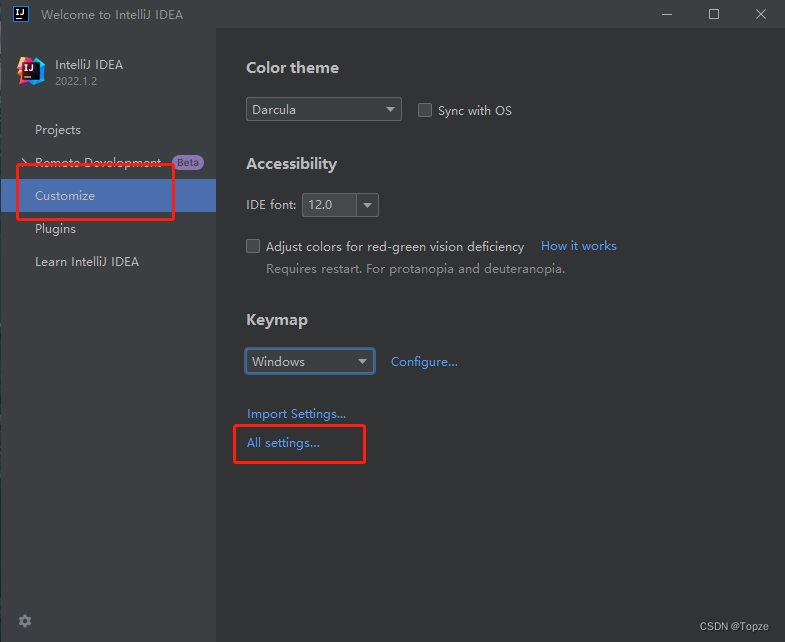Click the Accessibility heading
The height and width of the screenshot is (642, 785).
(x=291, y=164)
